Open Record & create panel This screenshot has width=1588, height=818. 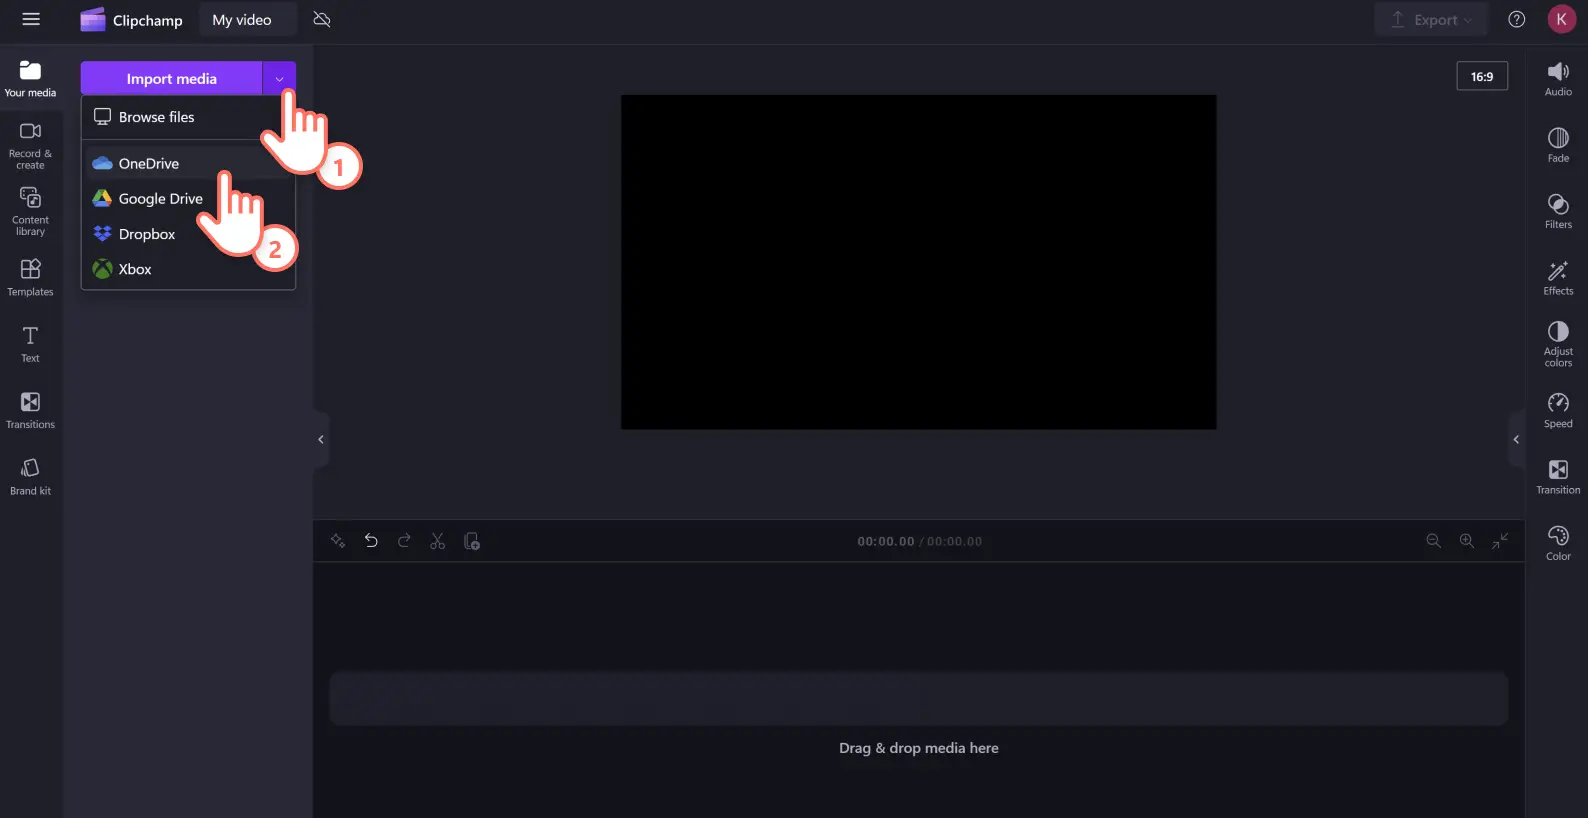tap(30, 146)
